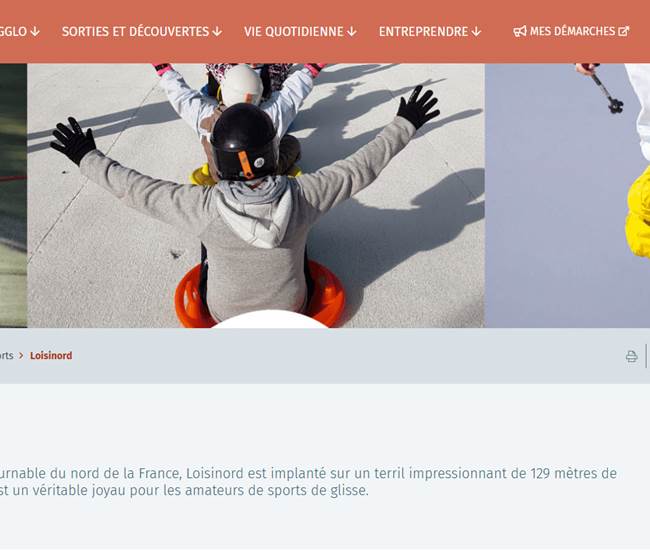
Task: Click the Loisinord description paragraph
Action: coord(308,482)
